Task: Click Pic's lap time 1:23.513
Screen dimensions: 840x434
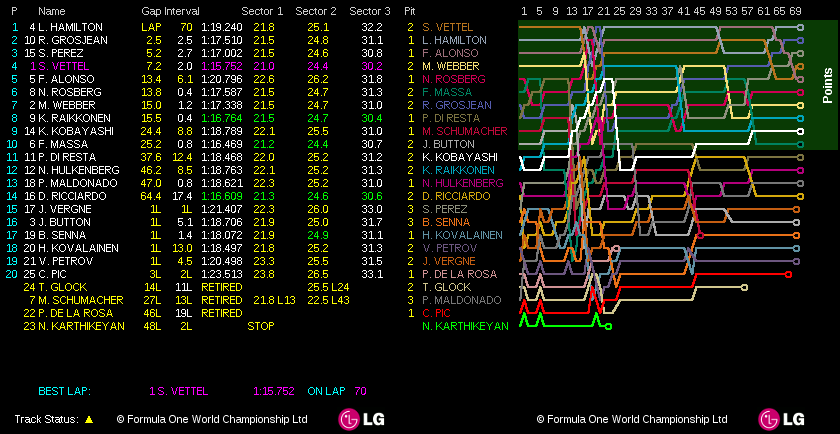Action: [222, 274]
